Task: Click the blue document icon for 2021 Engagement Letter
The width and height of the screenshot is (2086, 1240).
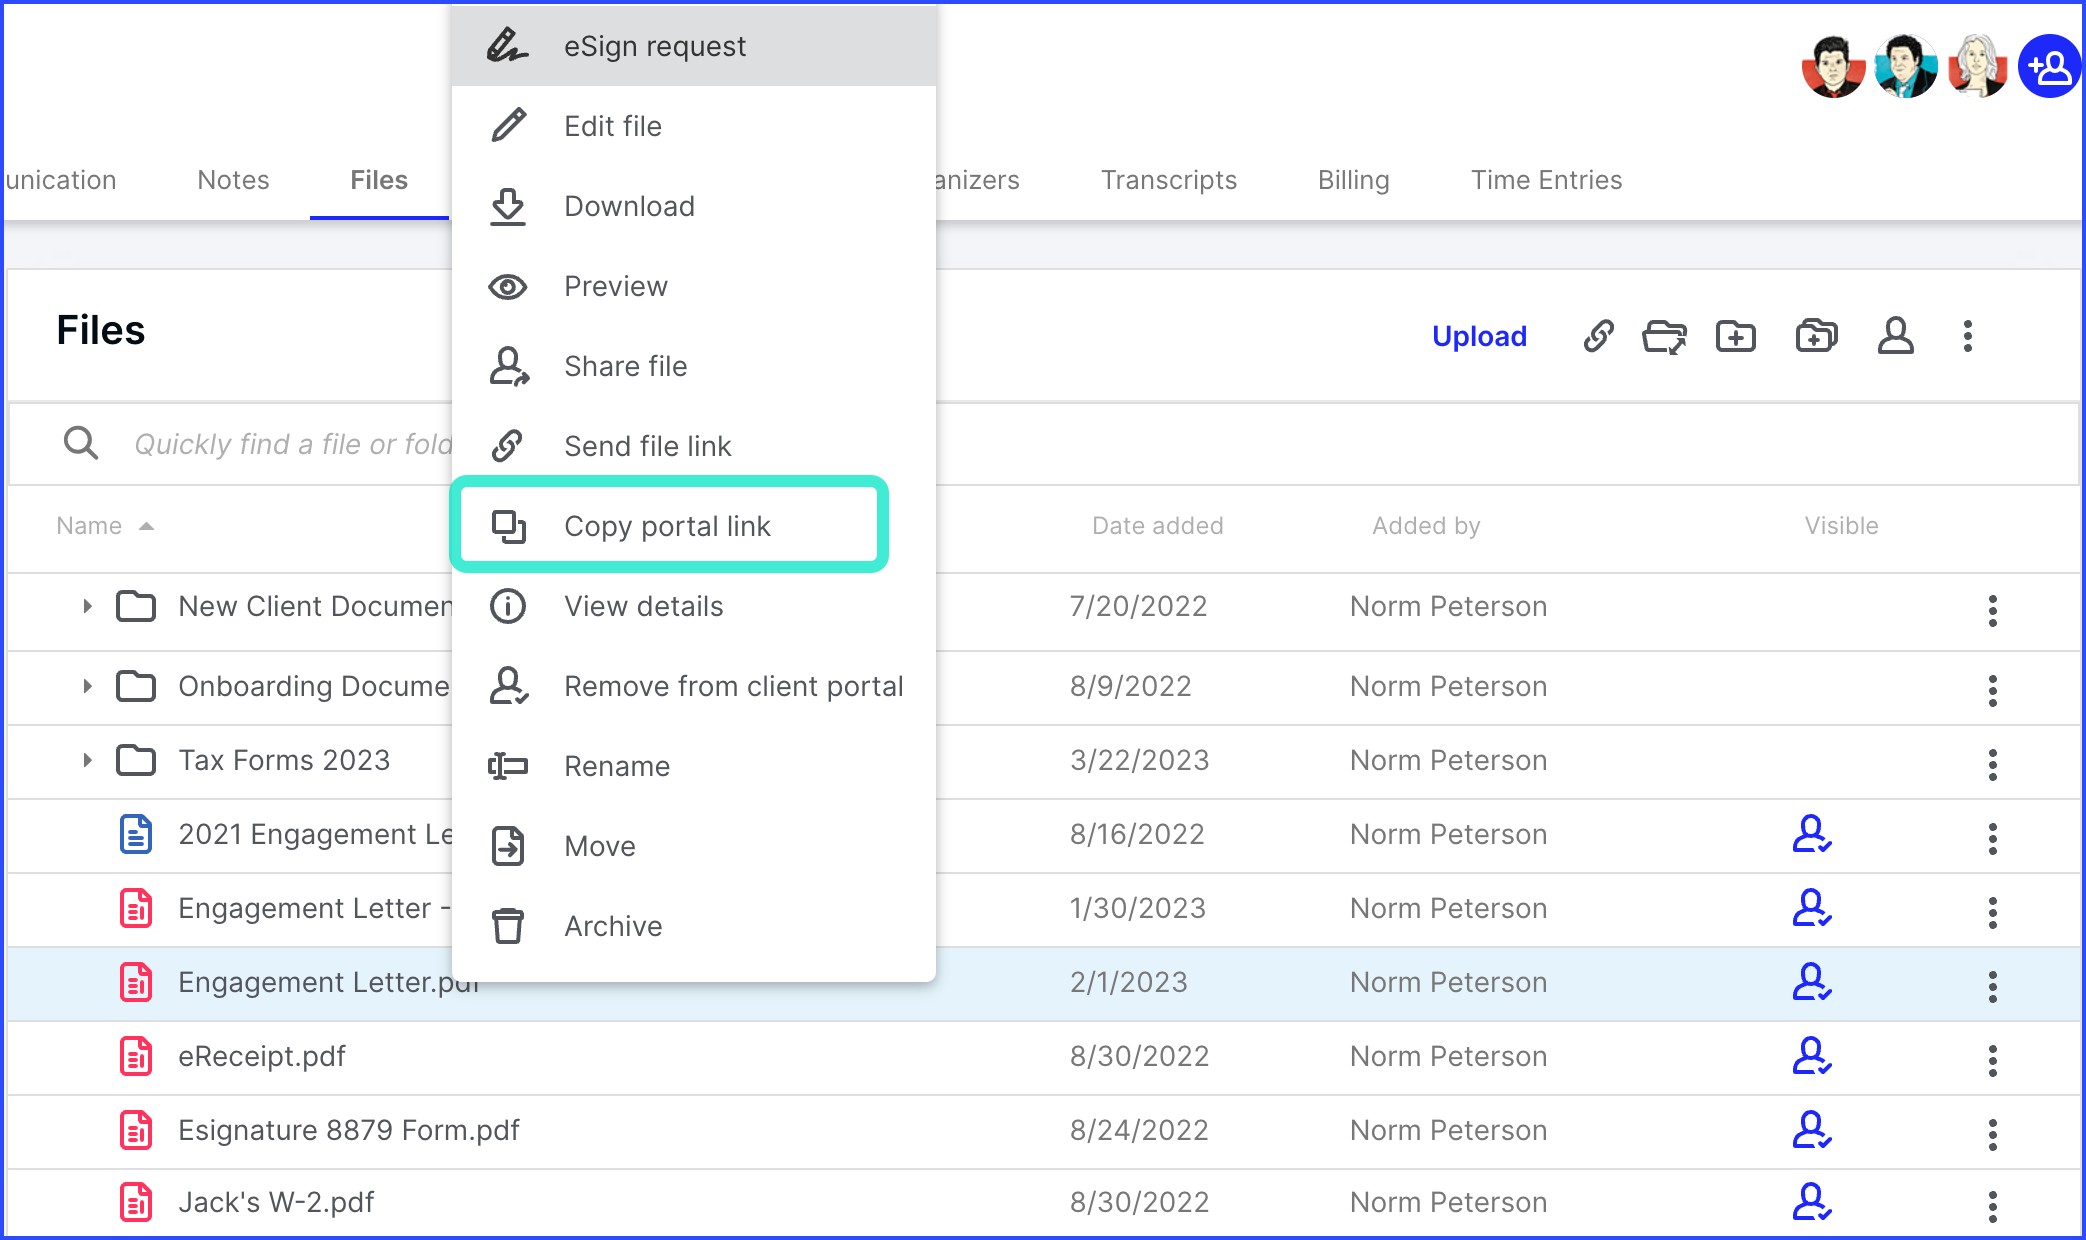Action: (x=135, y=834)
